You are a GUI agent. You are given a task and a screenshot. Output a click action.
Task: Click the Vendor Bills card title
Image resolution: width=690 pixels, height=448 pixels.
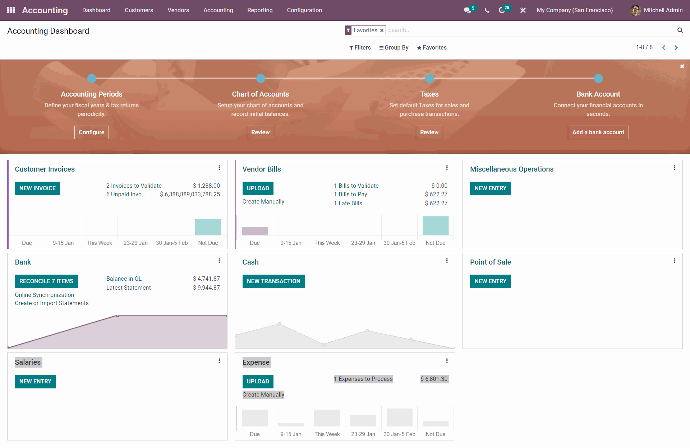coord(262,169)
